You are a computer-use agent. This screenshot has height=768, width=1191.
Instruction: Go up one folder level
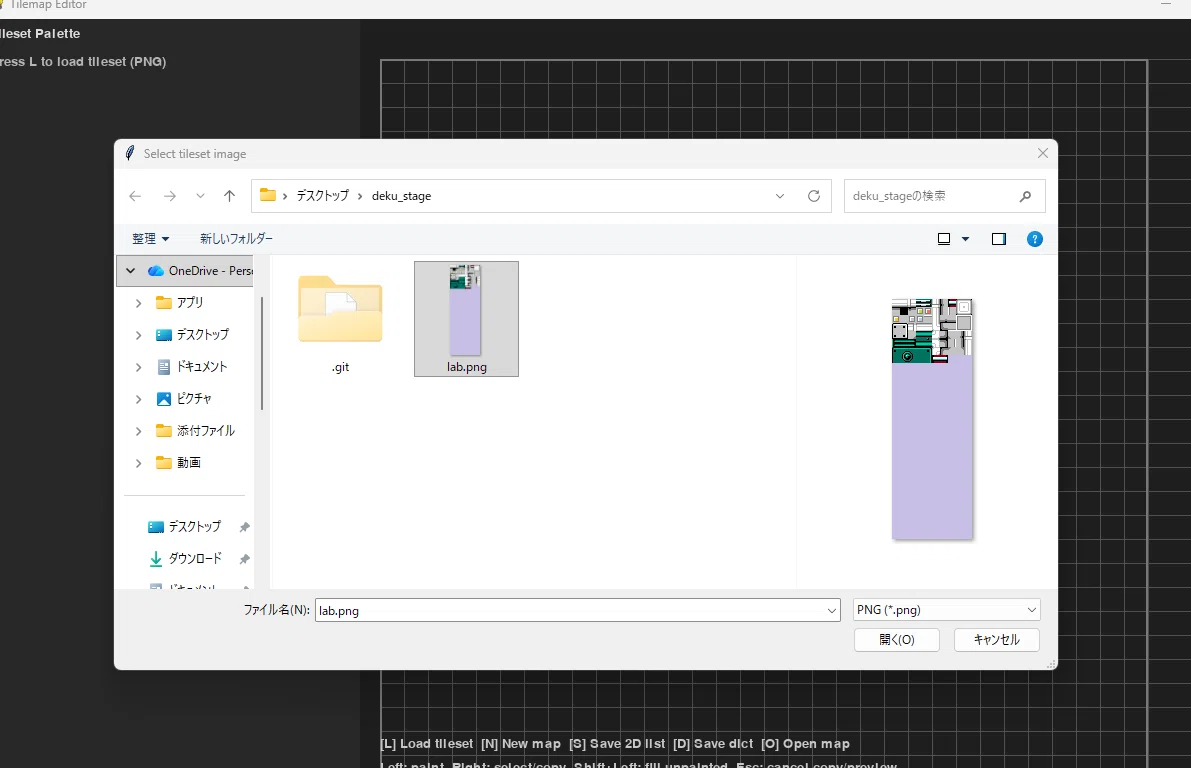coord(229,196)
